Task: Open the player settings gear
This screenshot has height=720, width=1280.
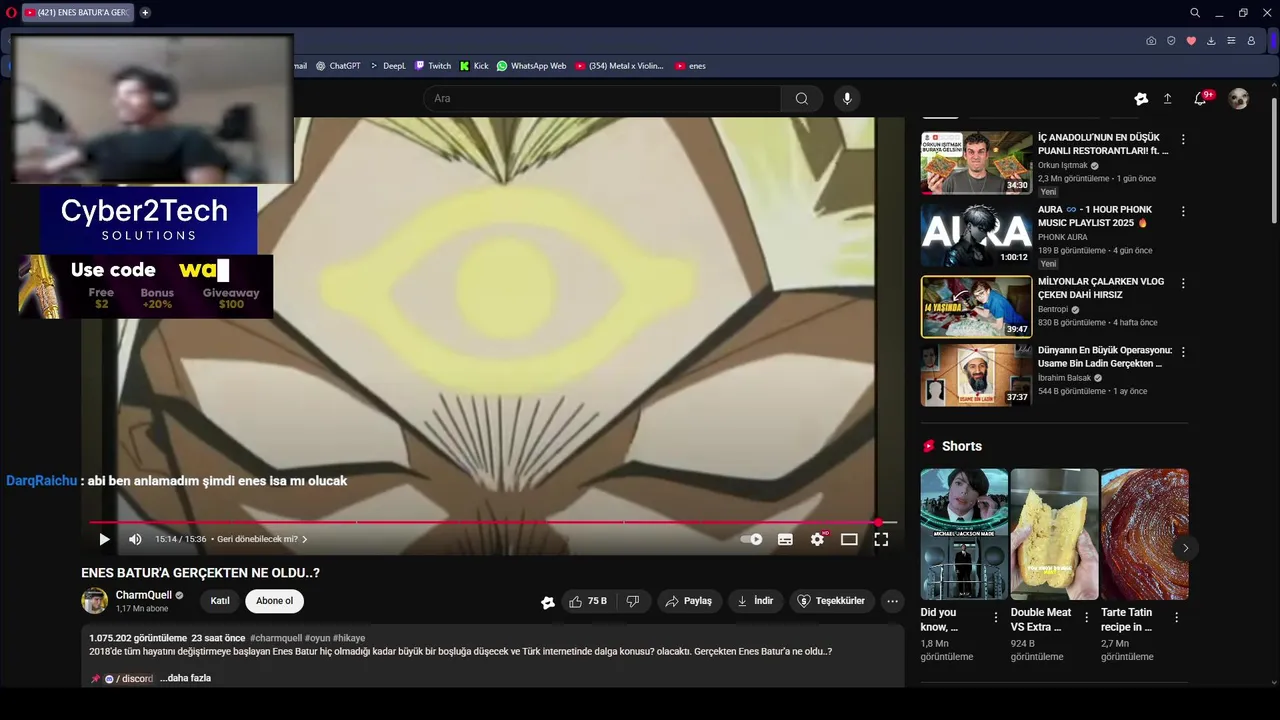Action: tap(817, 539)
